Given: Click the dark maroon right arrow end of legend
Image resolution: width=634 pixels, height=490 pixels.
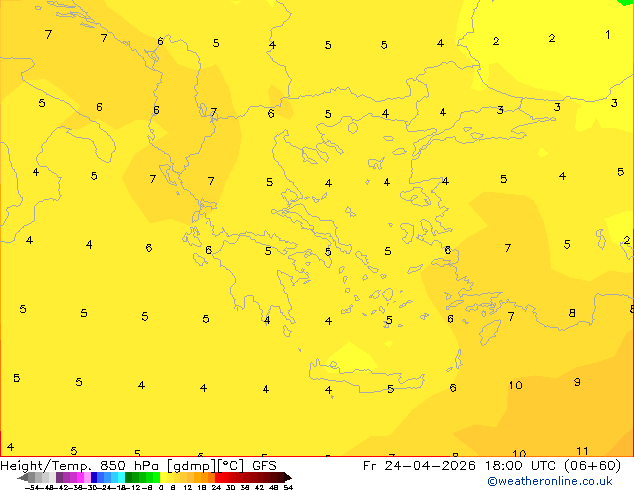Looking at the screenshot, I should click(288, 477).
